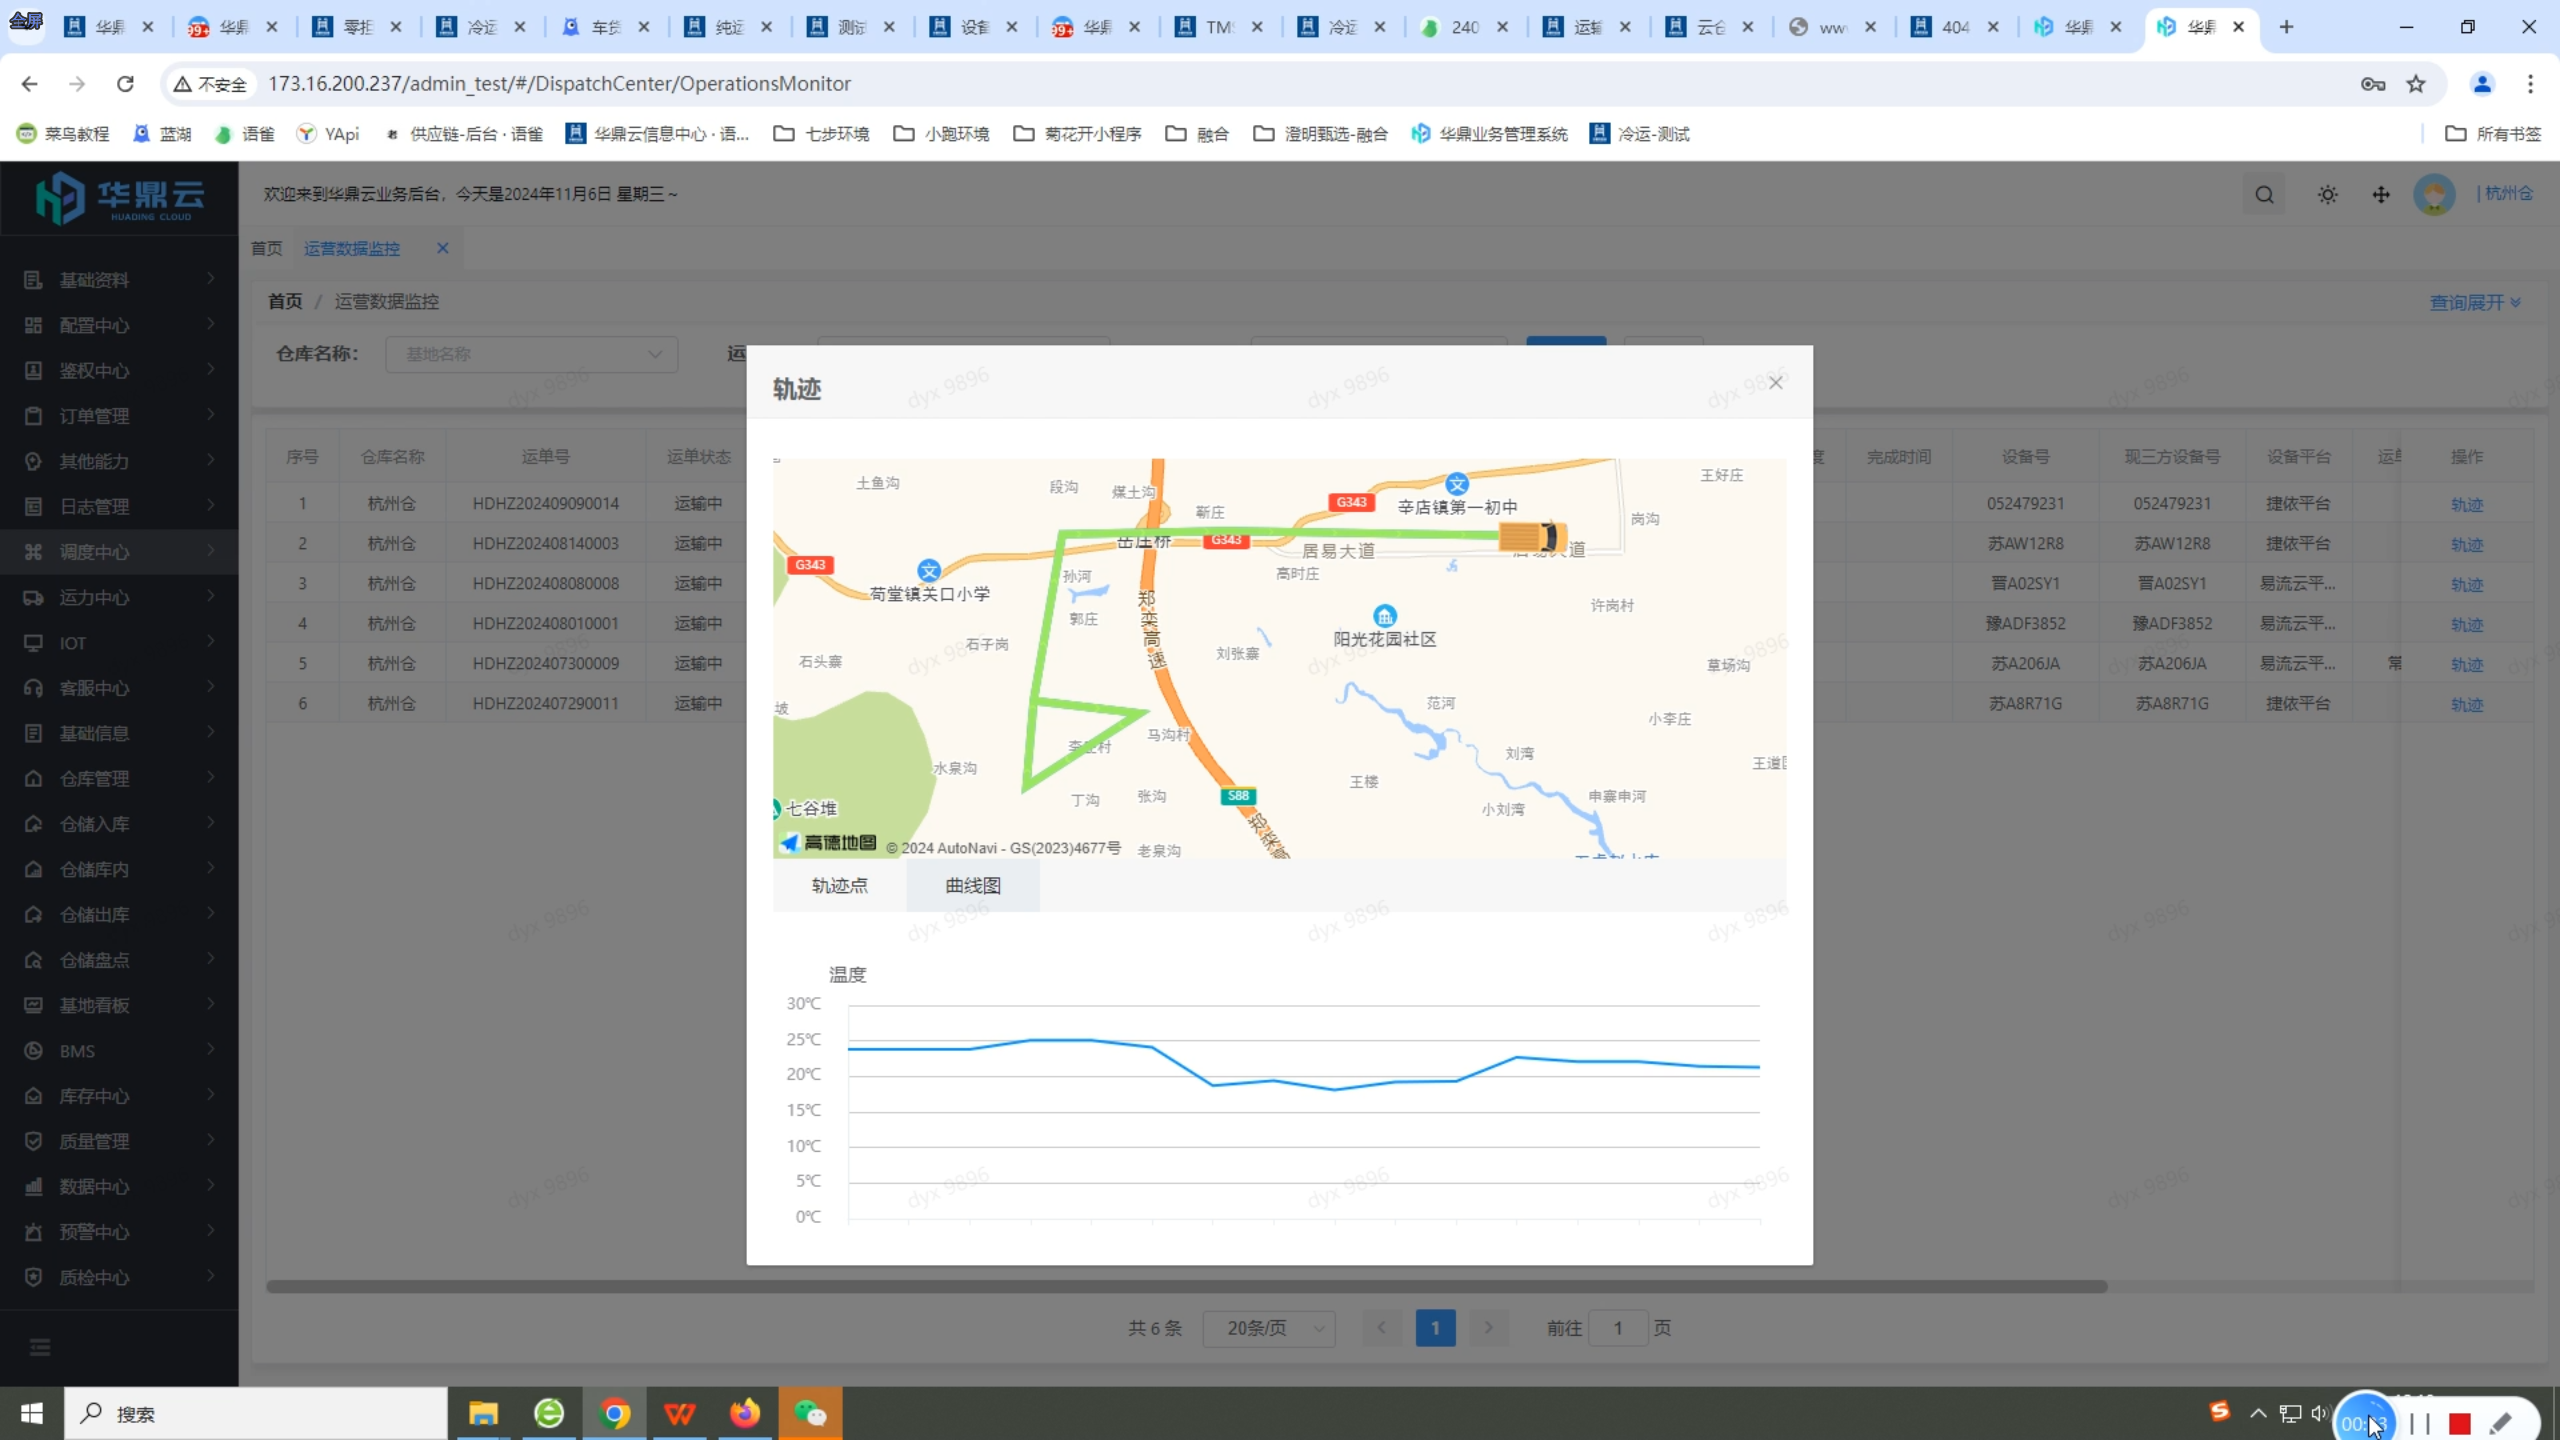Open the user avatar menu
The image size is (2560, 1440).
(2434, 194)
